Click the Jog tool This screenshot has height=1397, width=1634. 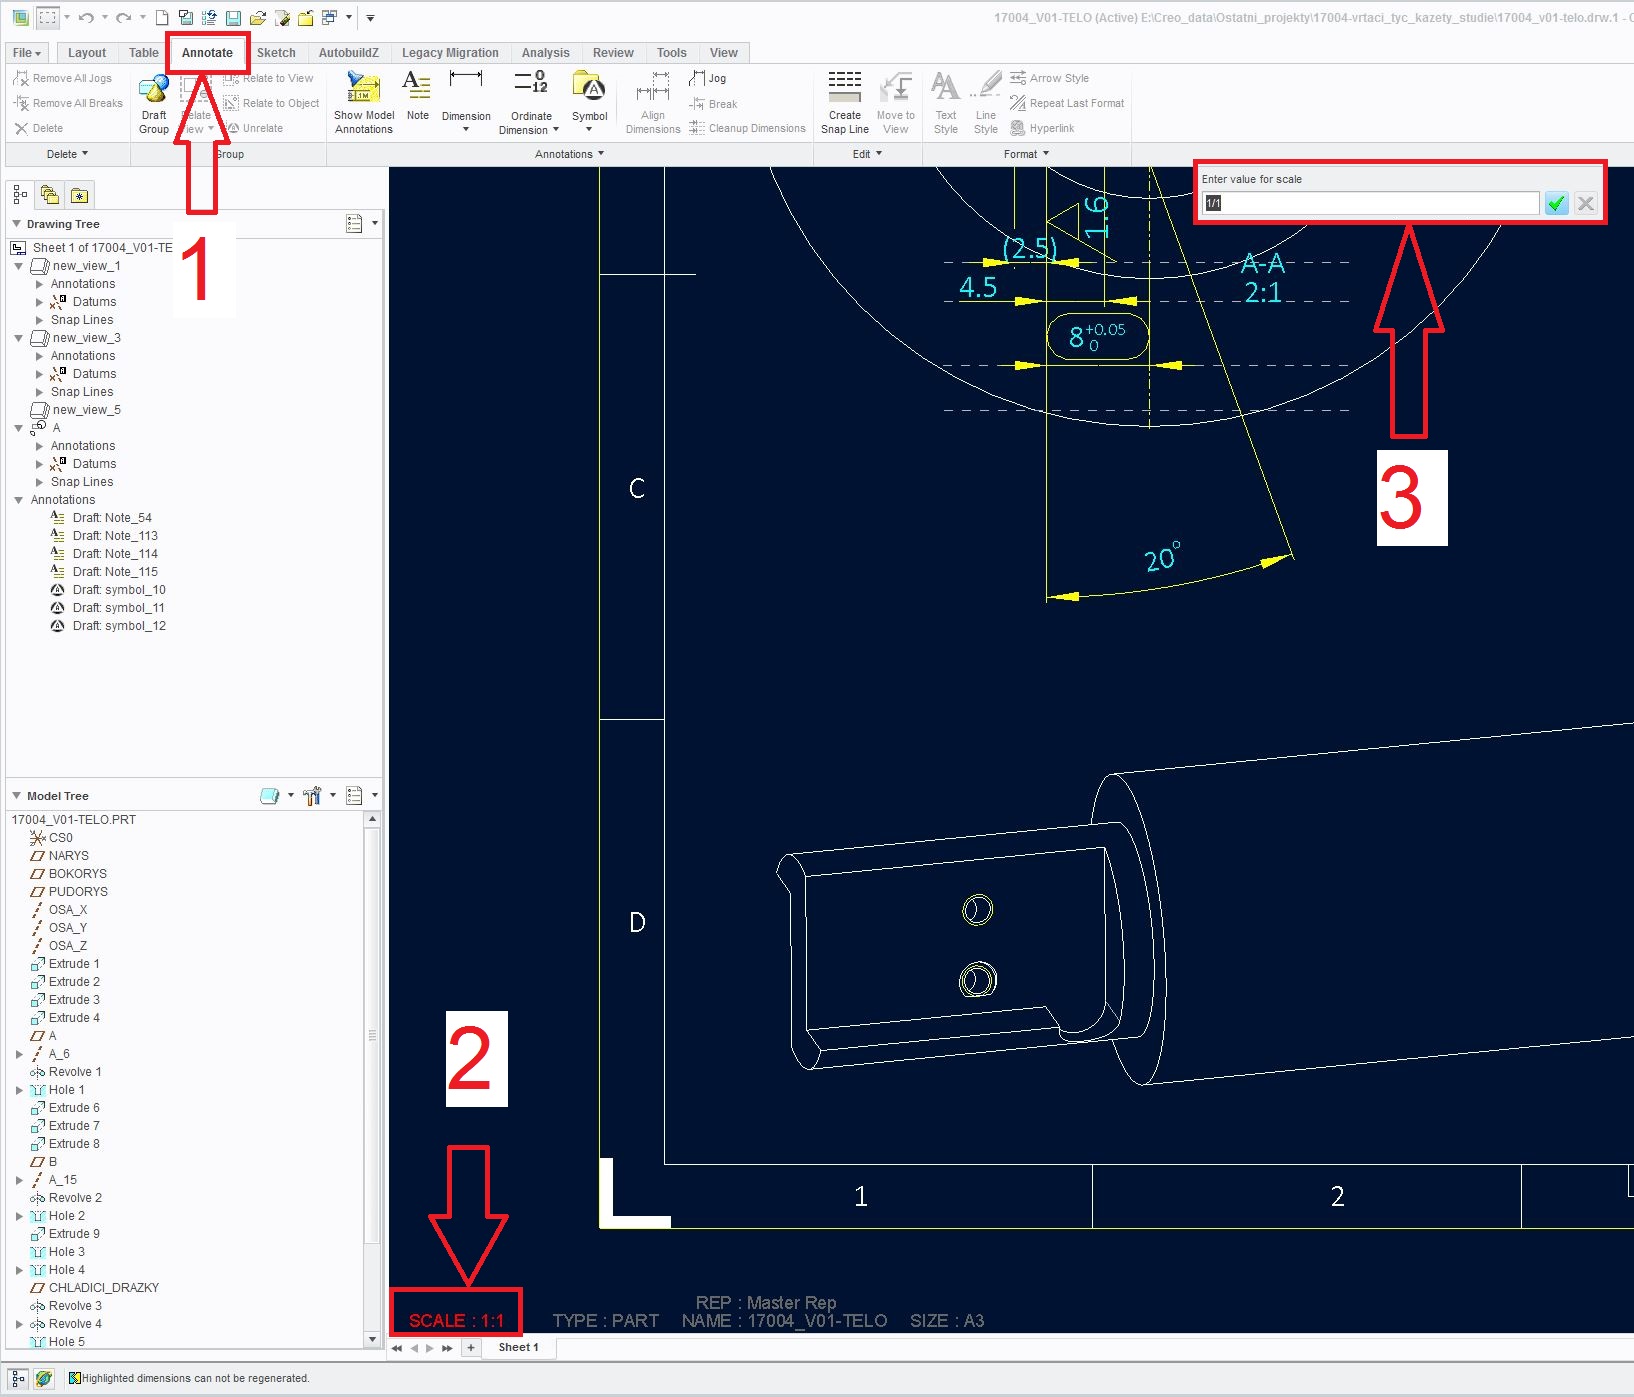(x=708, y=78)
